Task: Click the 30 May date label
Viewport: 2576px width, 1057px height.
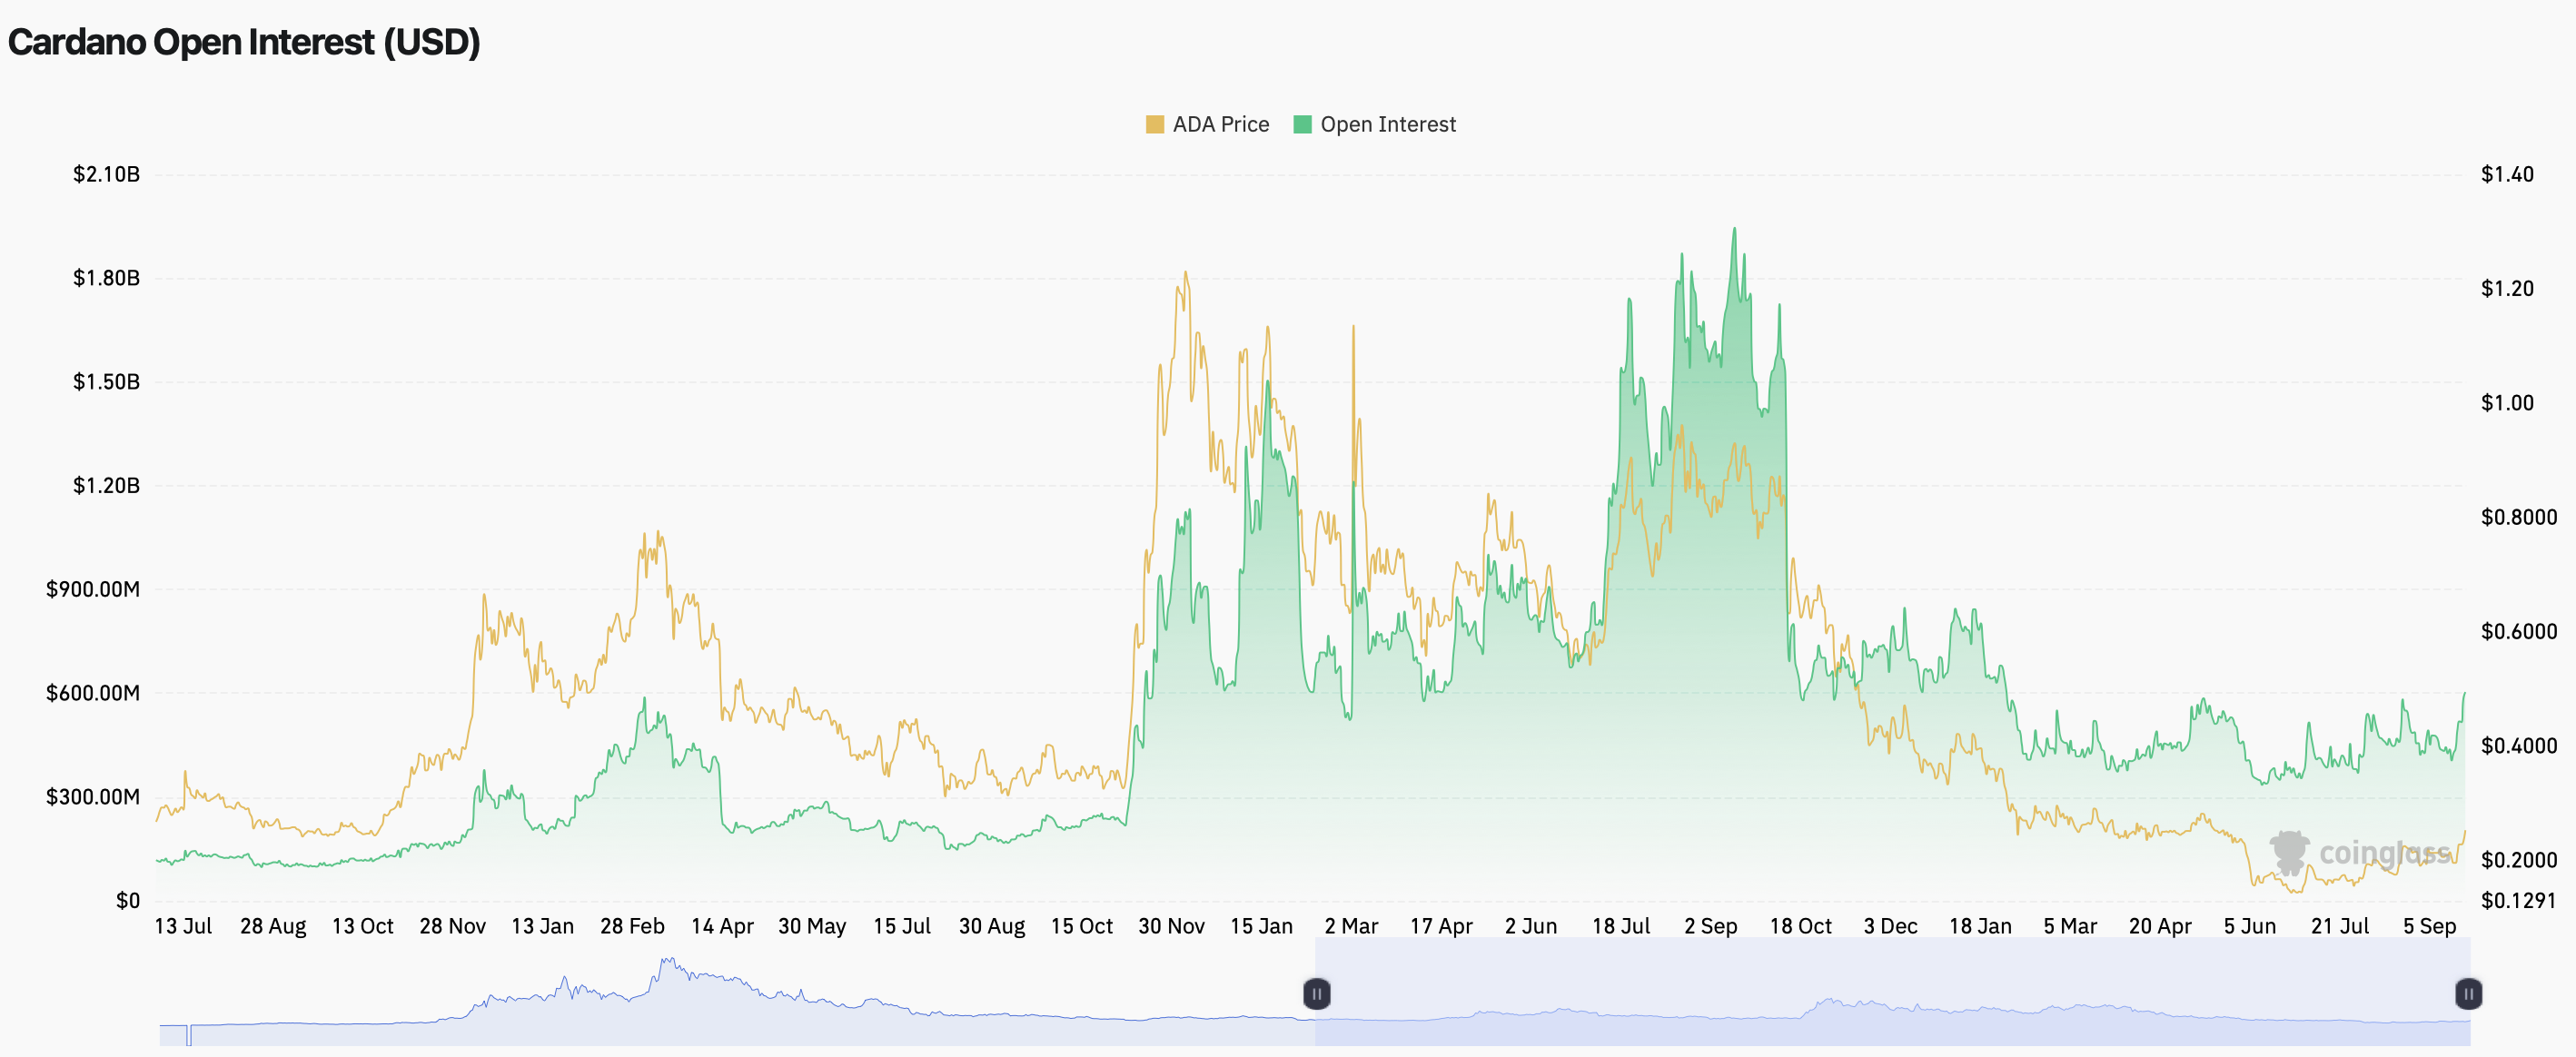Action: click(x=812, y=927)
